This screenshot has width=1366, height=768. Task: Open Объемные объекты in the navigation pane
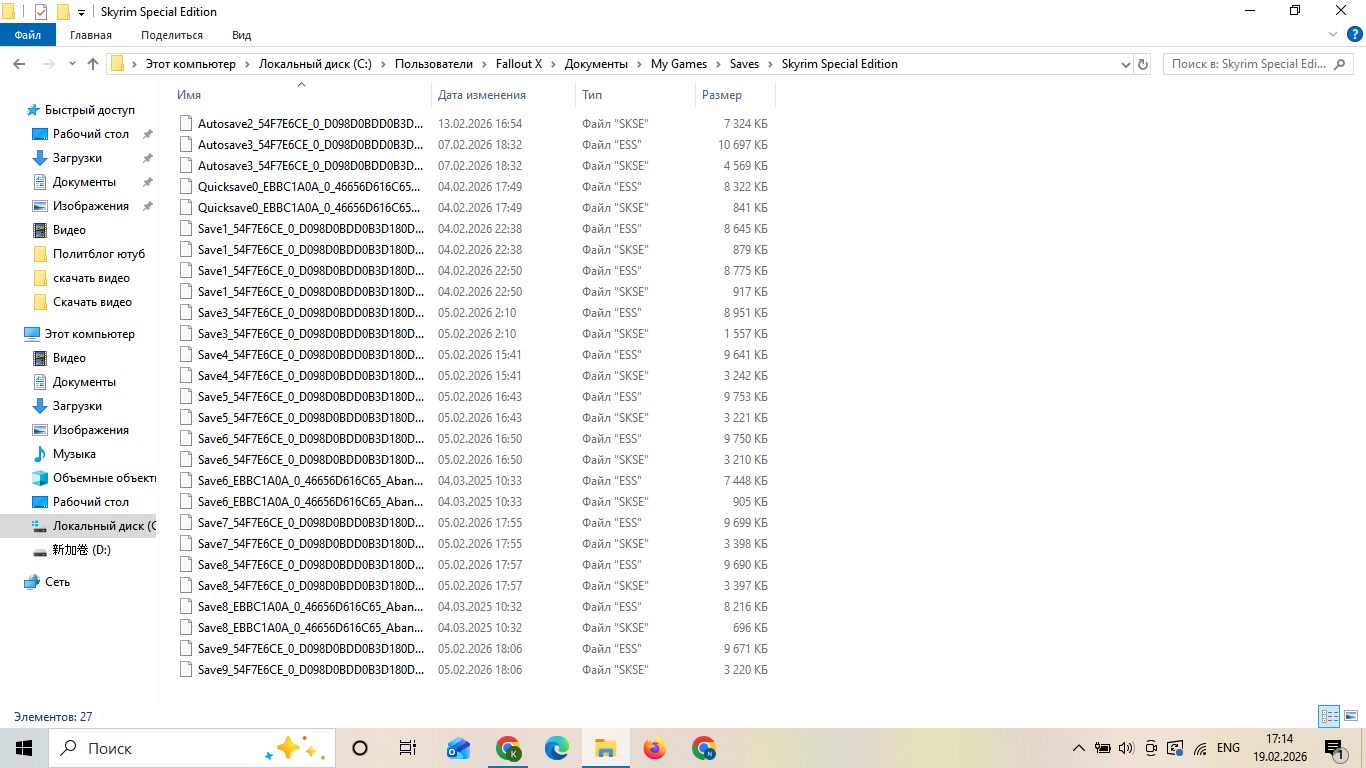(104, 478)
